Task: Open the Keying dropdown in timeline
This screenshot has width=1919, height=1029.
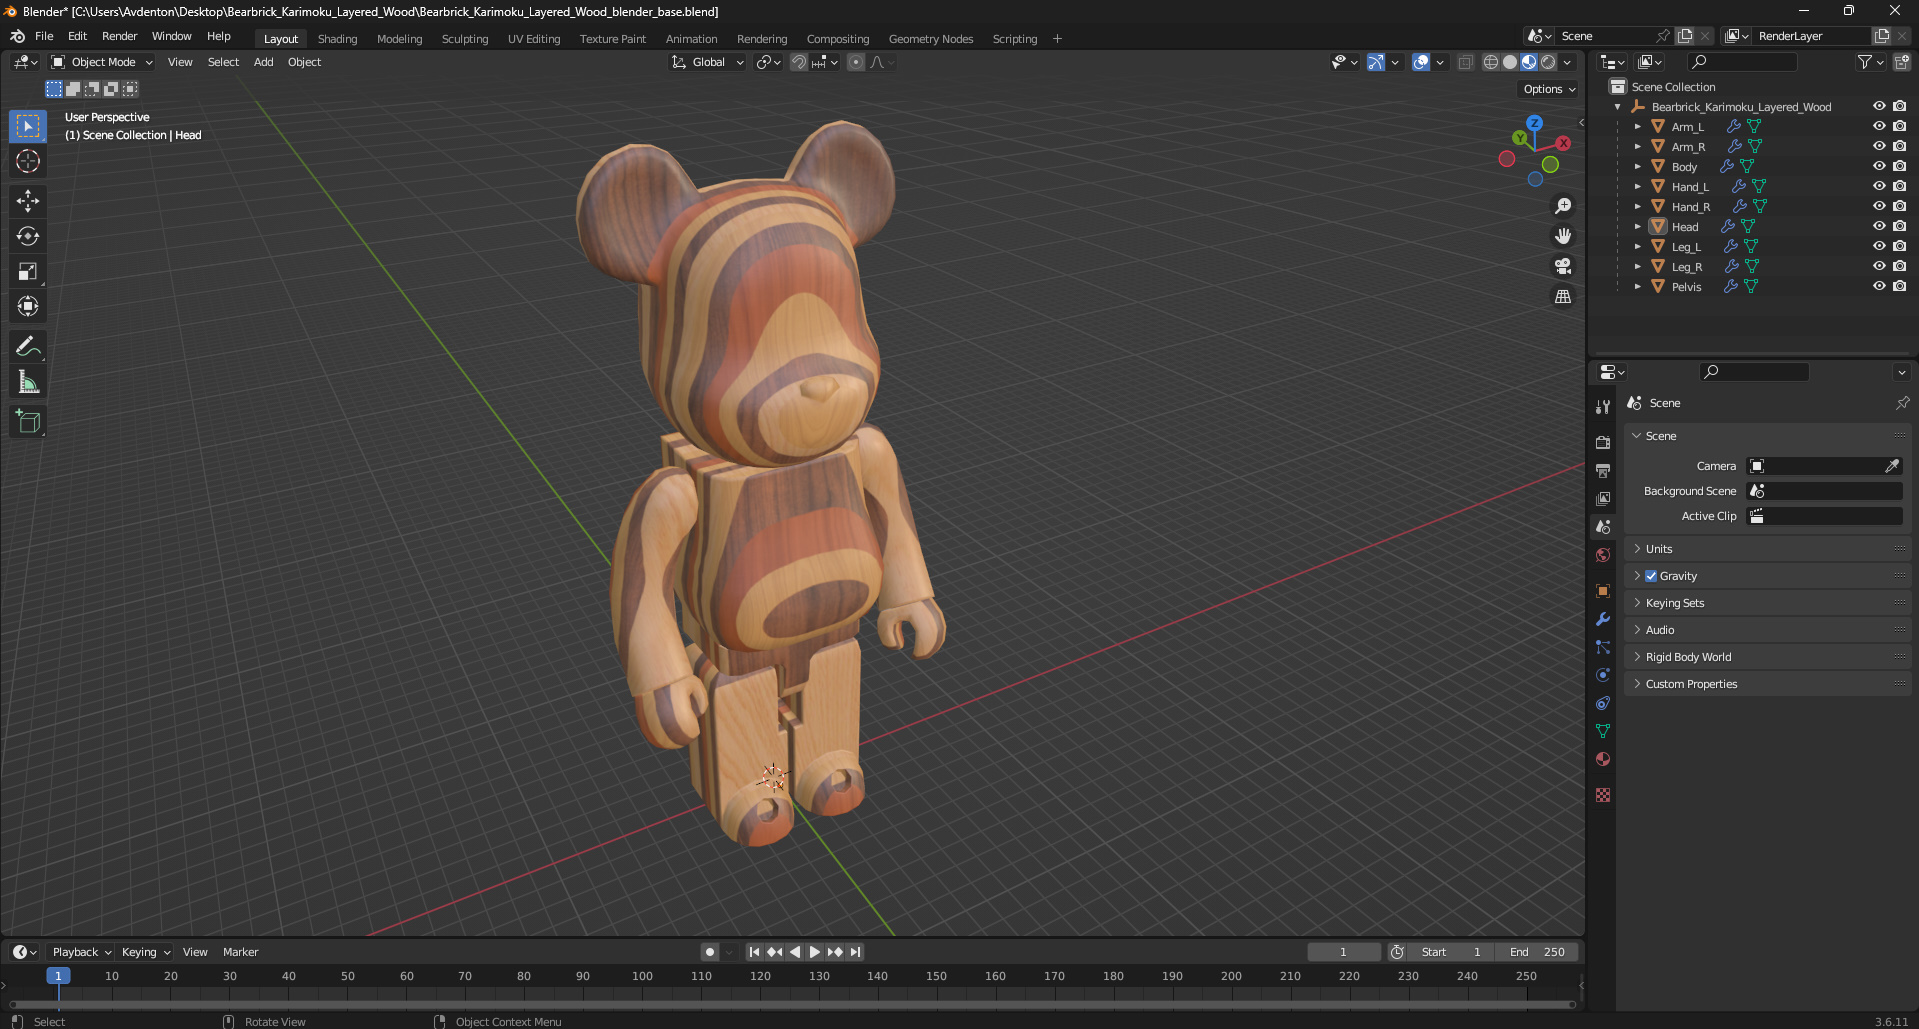Action: click(146, 952)
